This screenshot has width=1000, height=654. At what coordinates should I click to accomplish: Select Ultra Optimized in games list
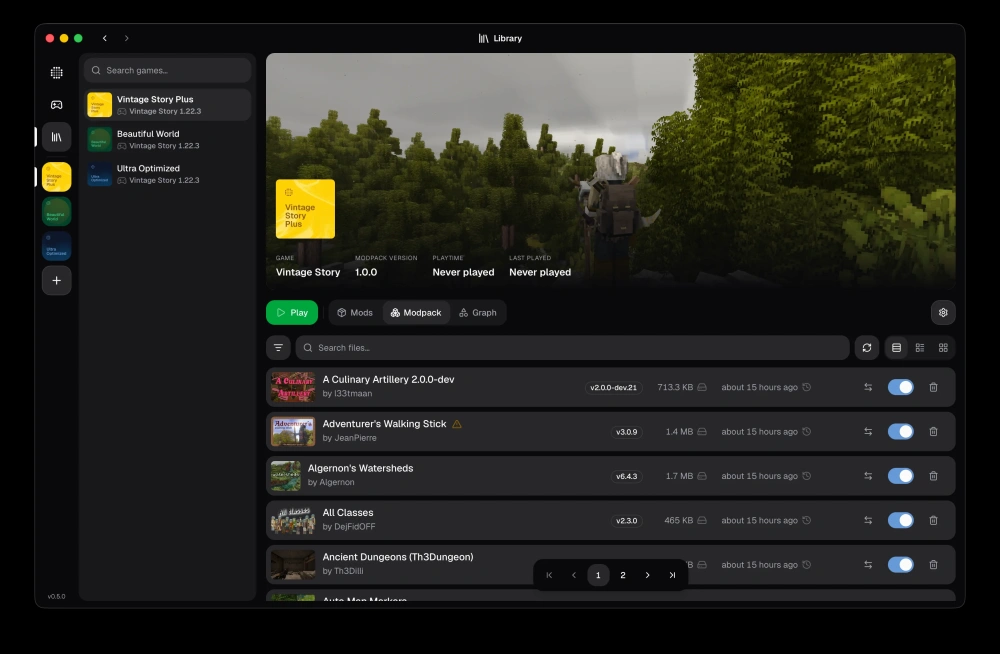tap(168, 174)
